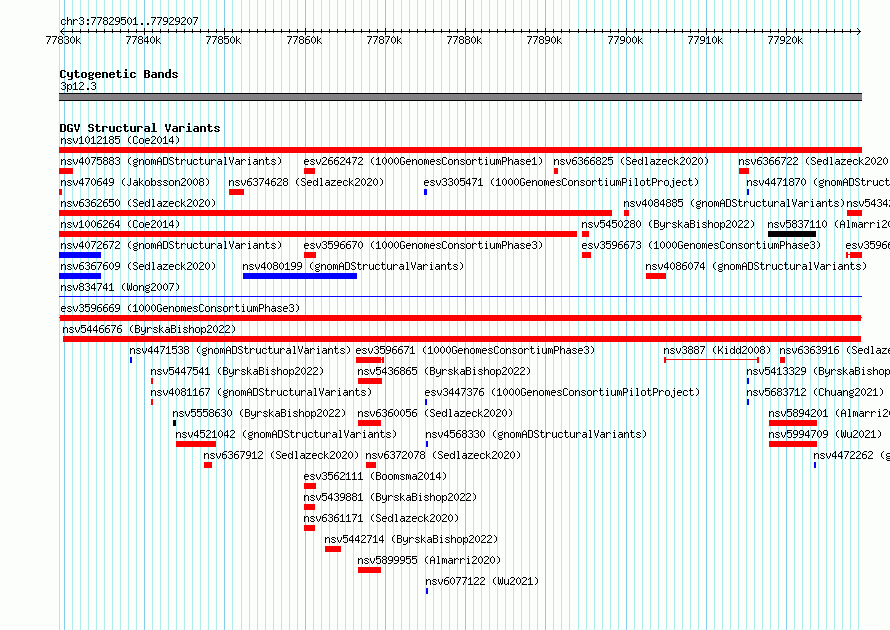Click nsv6363916 variant label
Viewport: 890px width, 630px height.
click(834, 350)
